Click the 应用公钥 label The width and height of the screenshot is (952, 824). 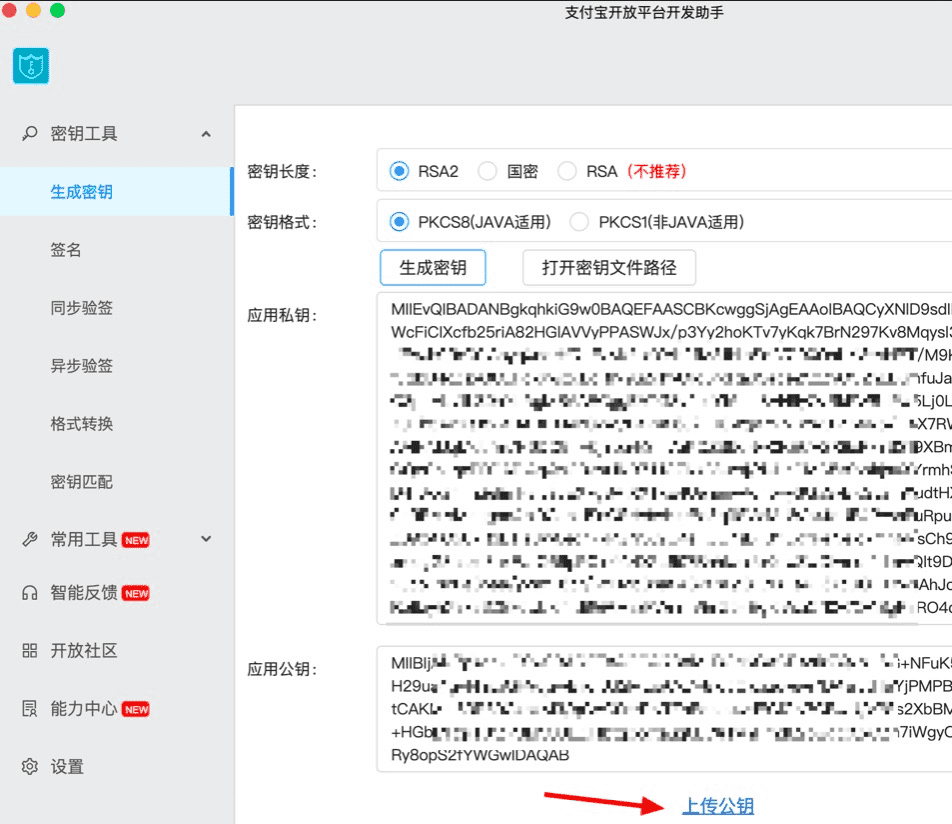click(x=282, y=669)
